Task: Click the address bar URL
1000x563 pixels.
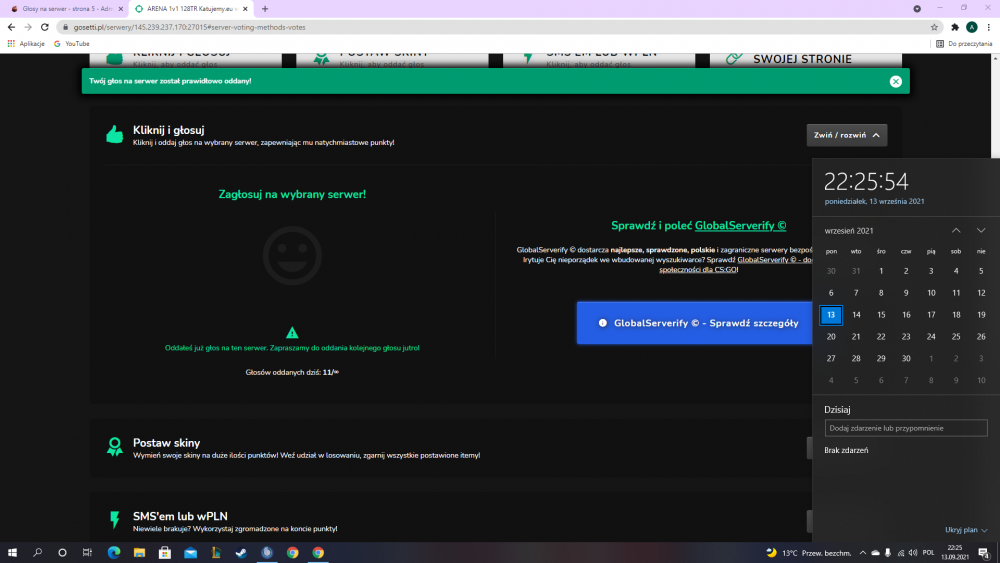Action: pos(189,27)
